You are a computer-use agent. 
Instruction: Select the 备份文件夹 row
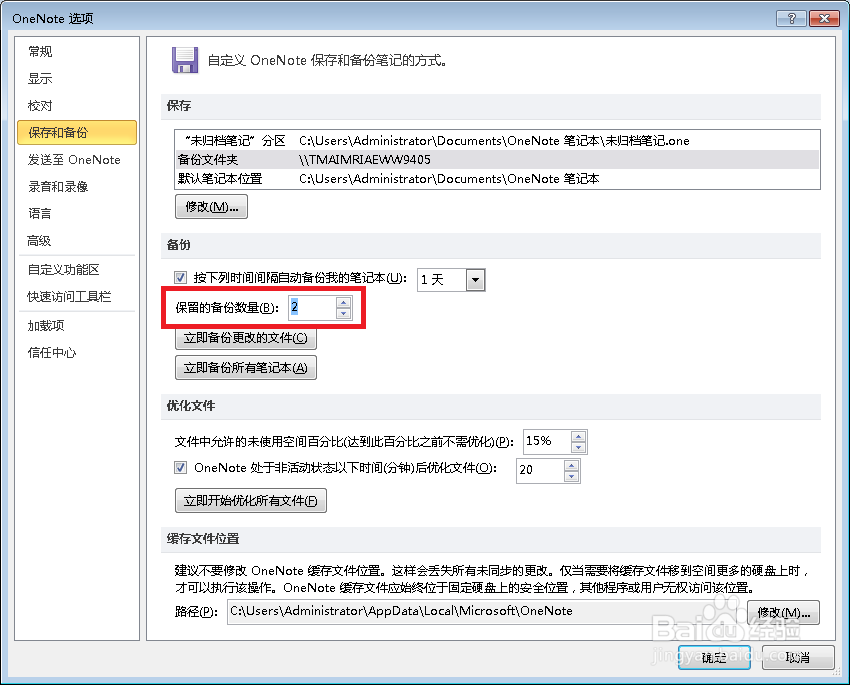(497, 160)
